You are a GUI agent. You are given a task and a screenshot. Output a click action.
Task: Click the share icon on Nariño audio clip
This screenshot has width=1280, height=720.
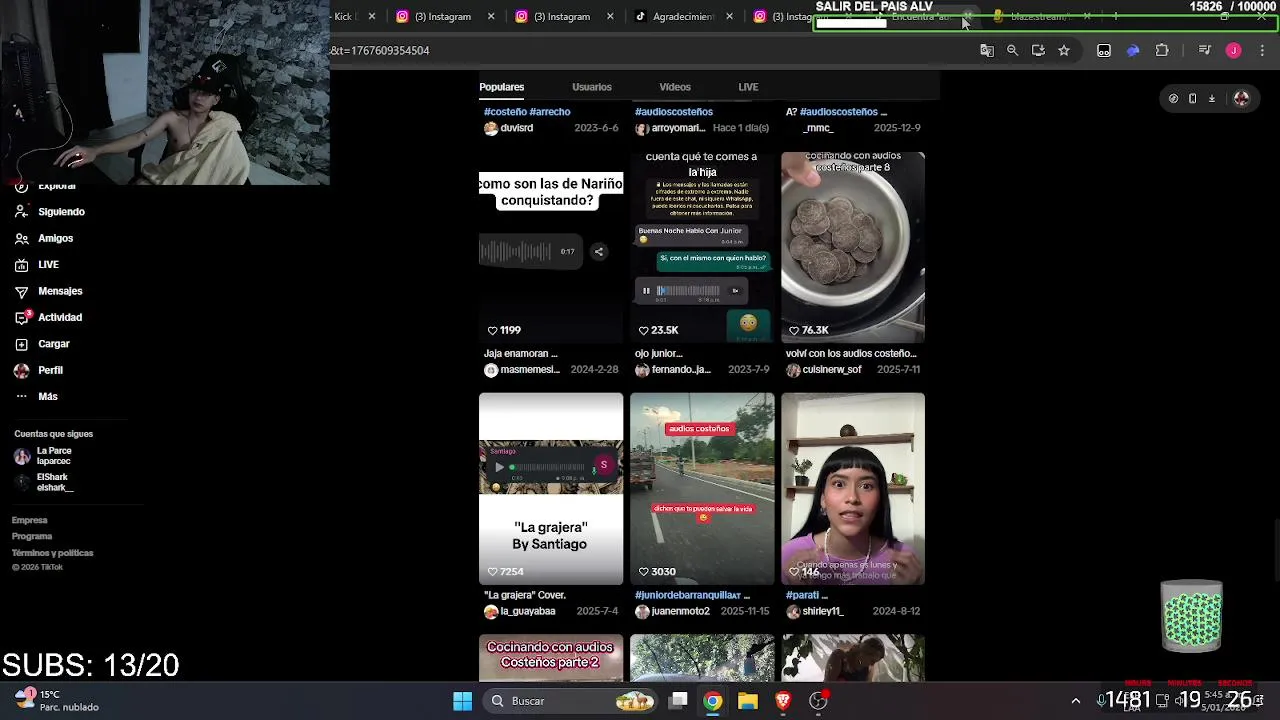pyautogui.click(x=599, y=252)
